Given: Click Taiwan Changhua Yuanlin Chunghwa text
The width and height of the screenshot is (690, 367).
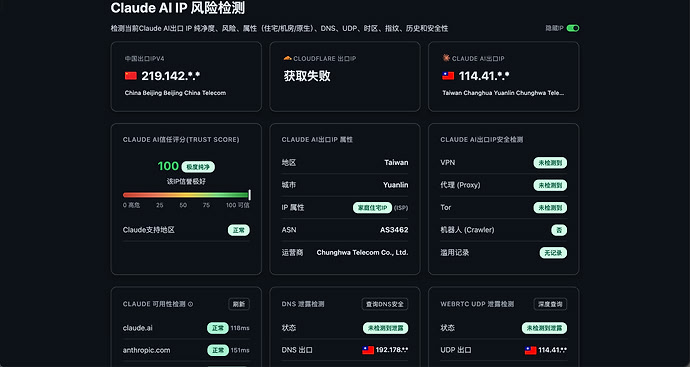Looking at the screenshot, I should coord(503,93).
